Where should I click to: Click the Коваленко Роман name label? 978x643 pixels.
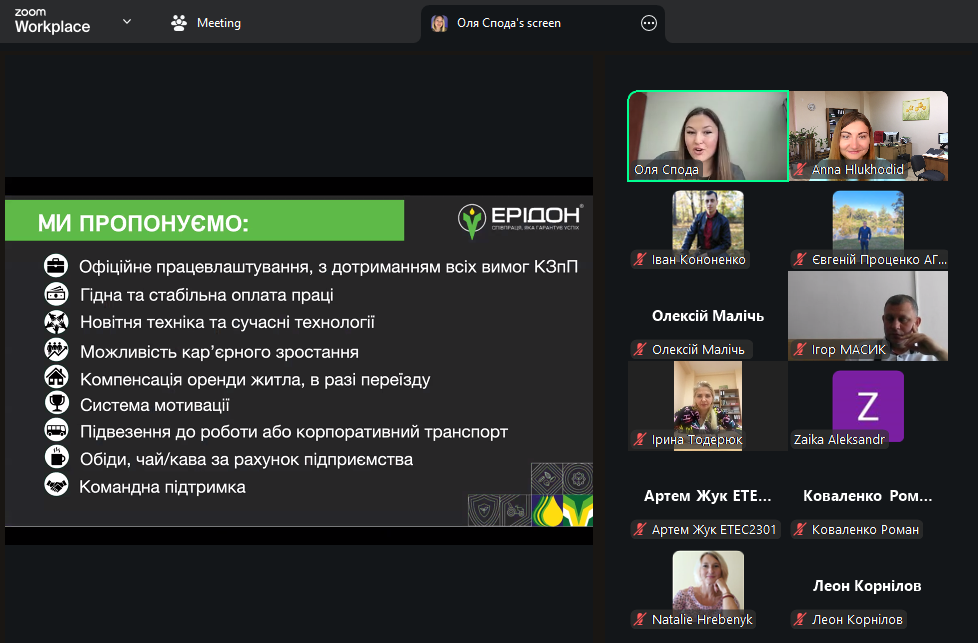(866, 530)
